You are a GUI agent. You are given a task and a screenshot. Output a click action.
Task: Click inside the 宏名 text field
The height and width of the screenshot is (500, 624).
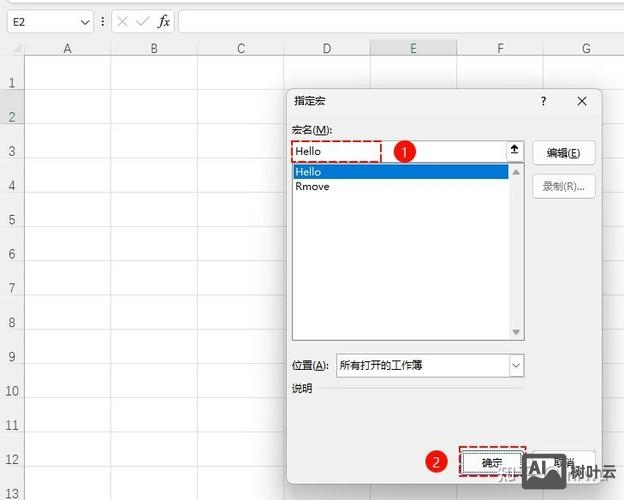[400, 151]
